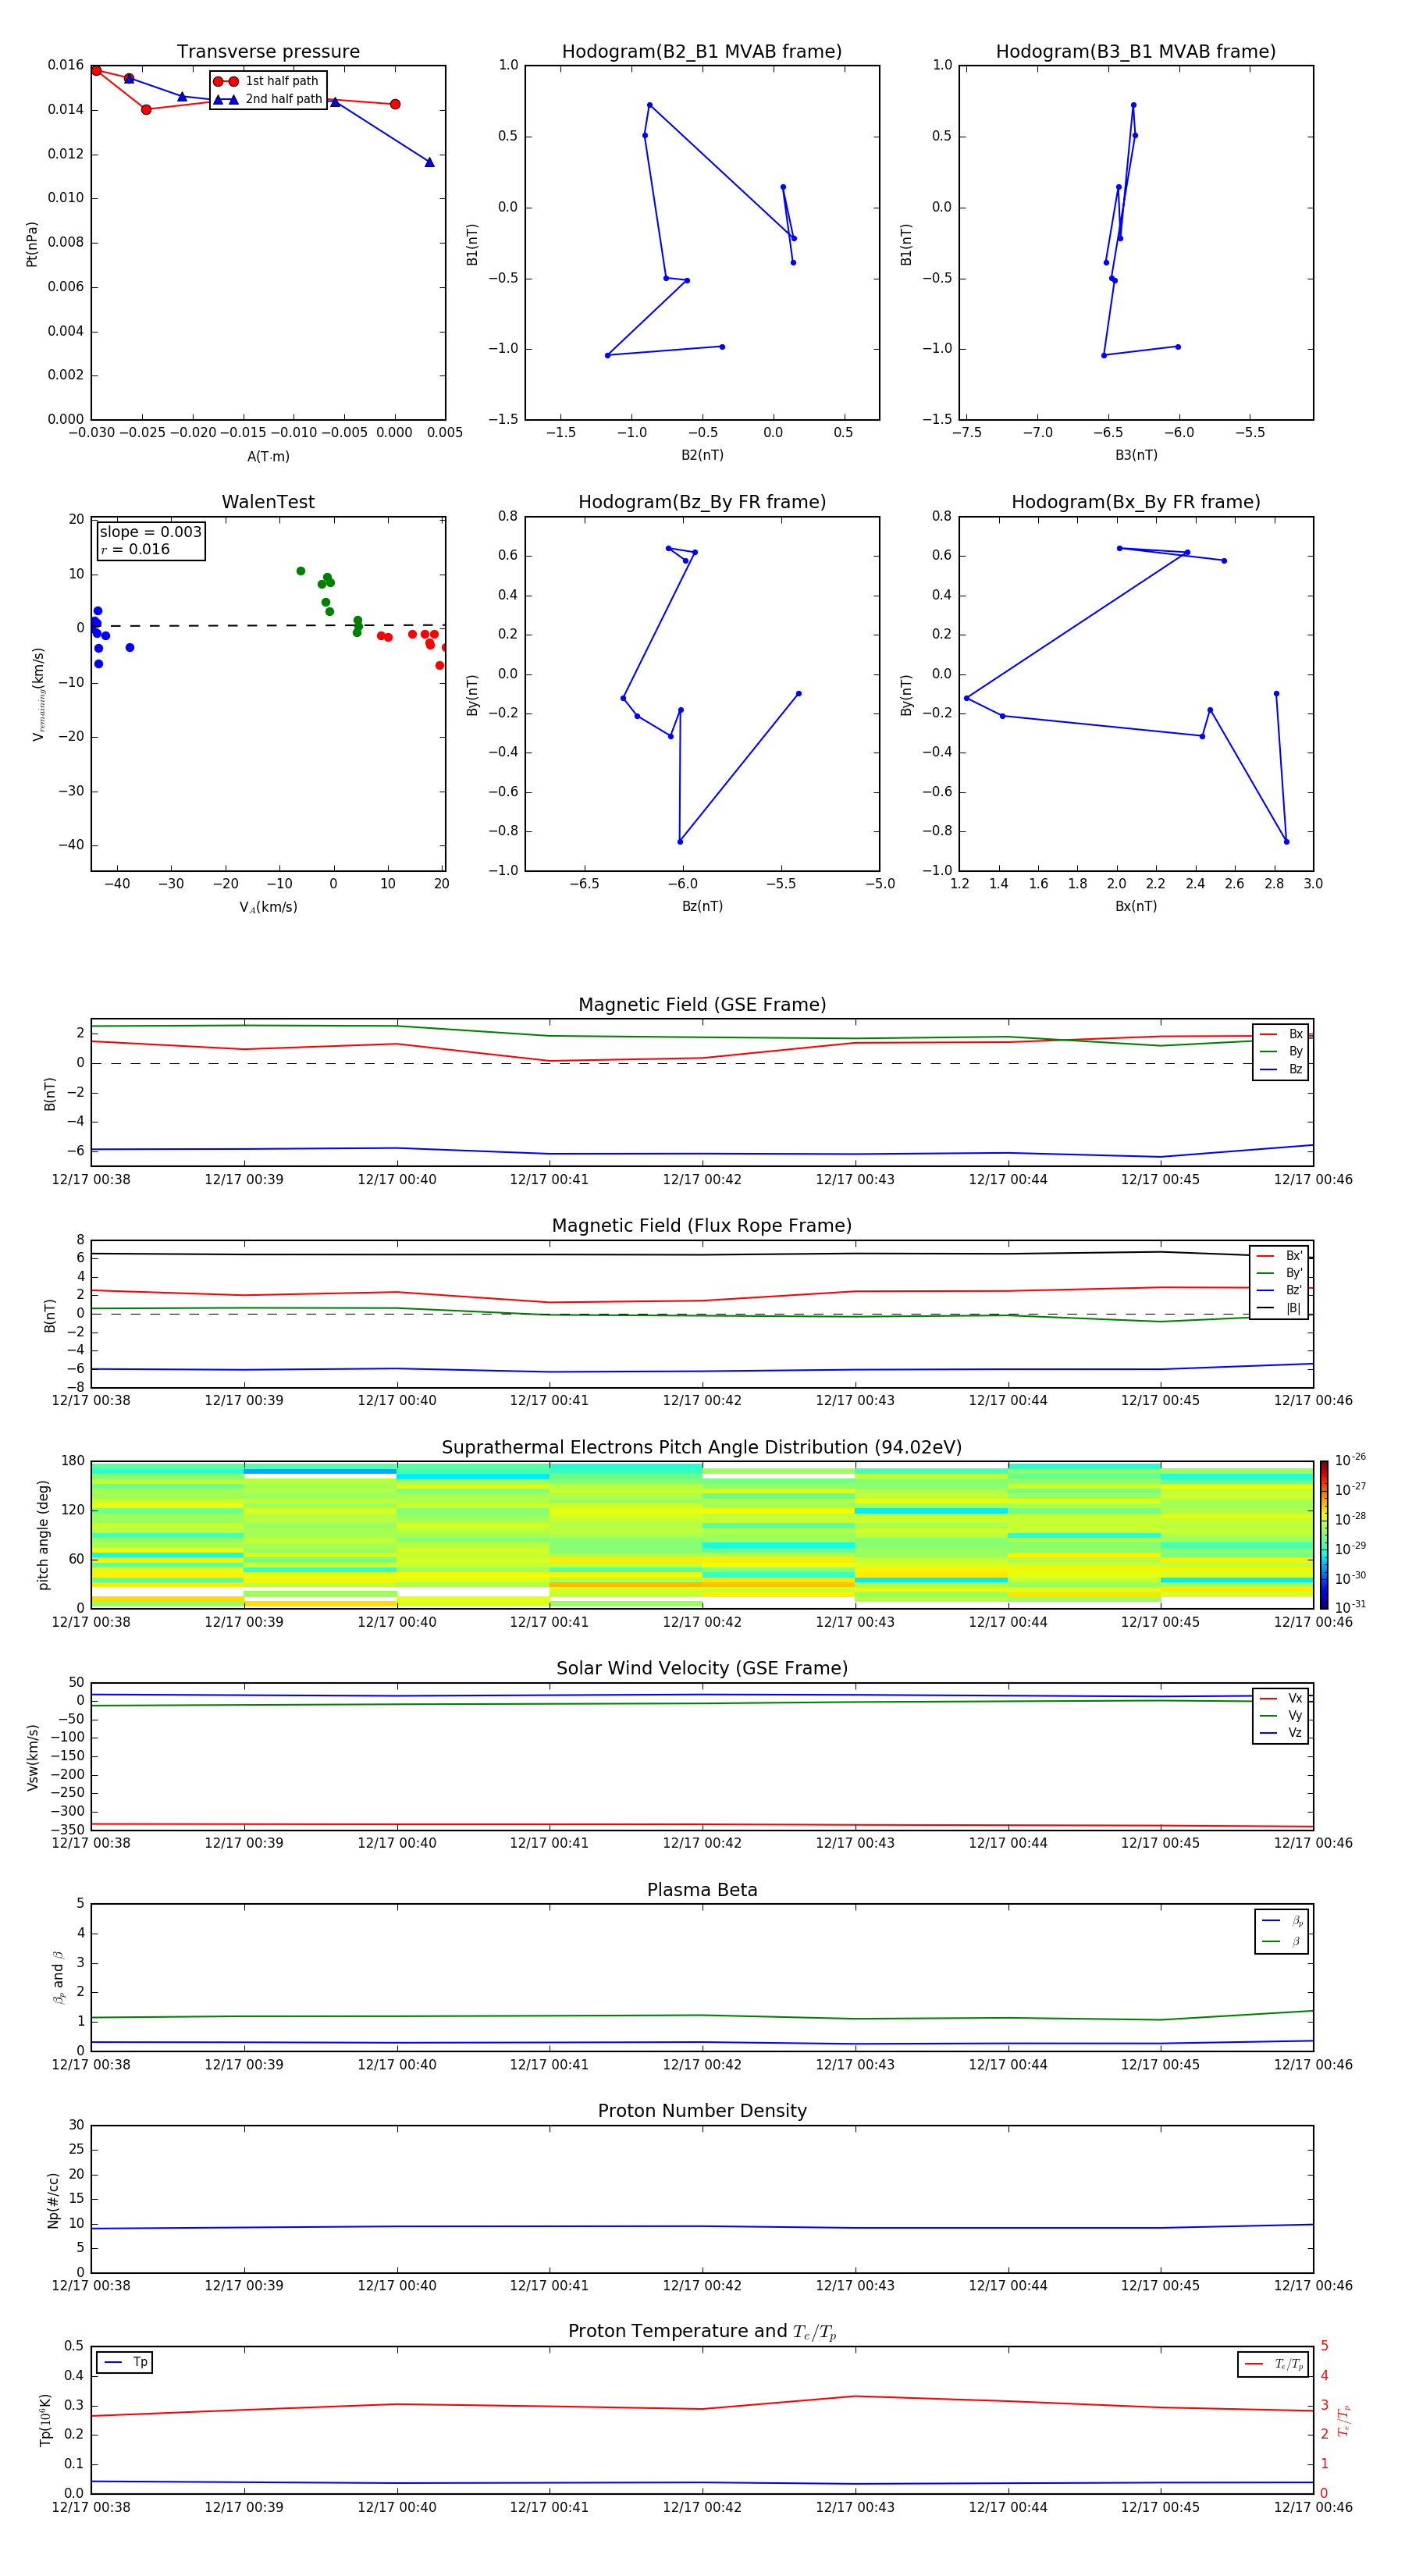The width and height of the screenshot is (1405, 2576).
Task: Click the 'Magnetic Field (Flux Rope Frame)' title
Action: click(x=702, y=1226)
